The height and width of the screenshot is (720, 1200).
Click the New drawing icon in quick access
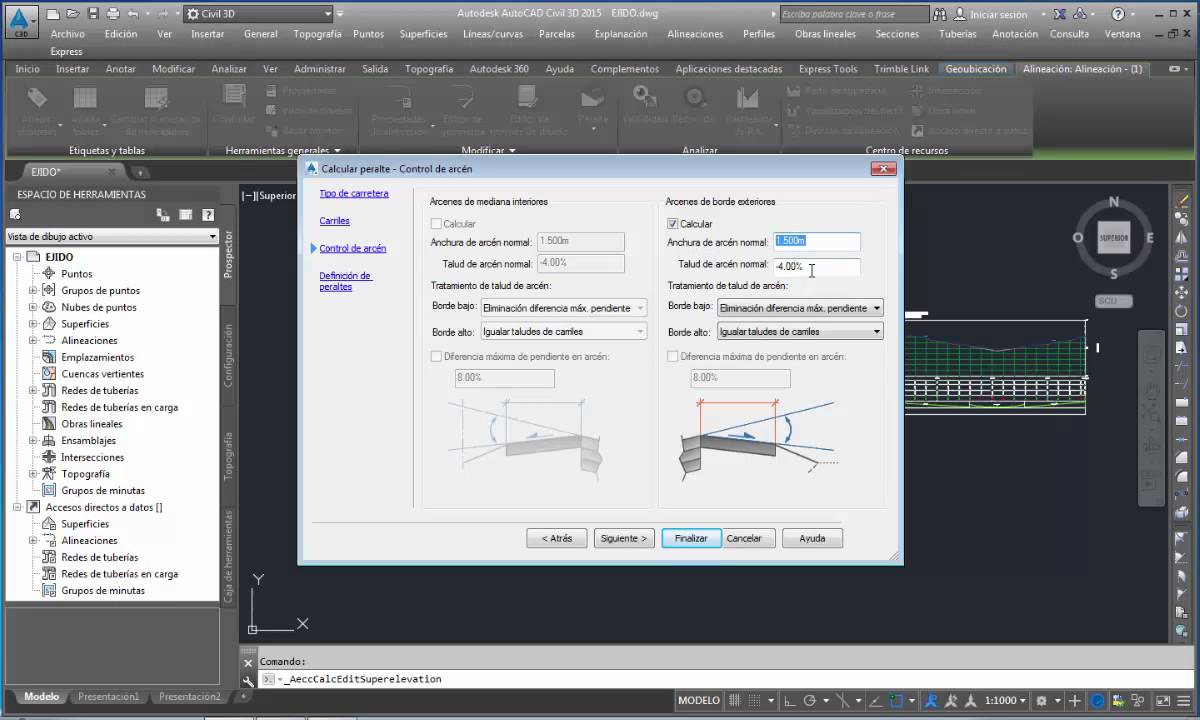click(x=54, y=14)
